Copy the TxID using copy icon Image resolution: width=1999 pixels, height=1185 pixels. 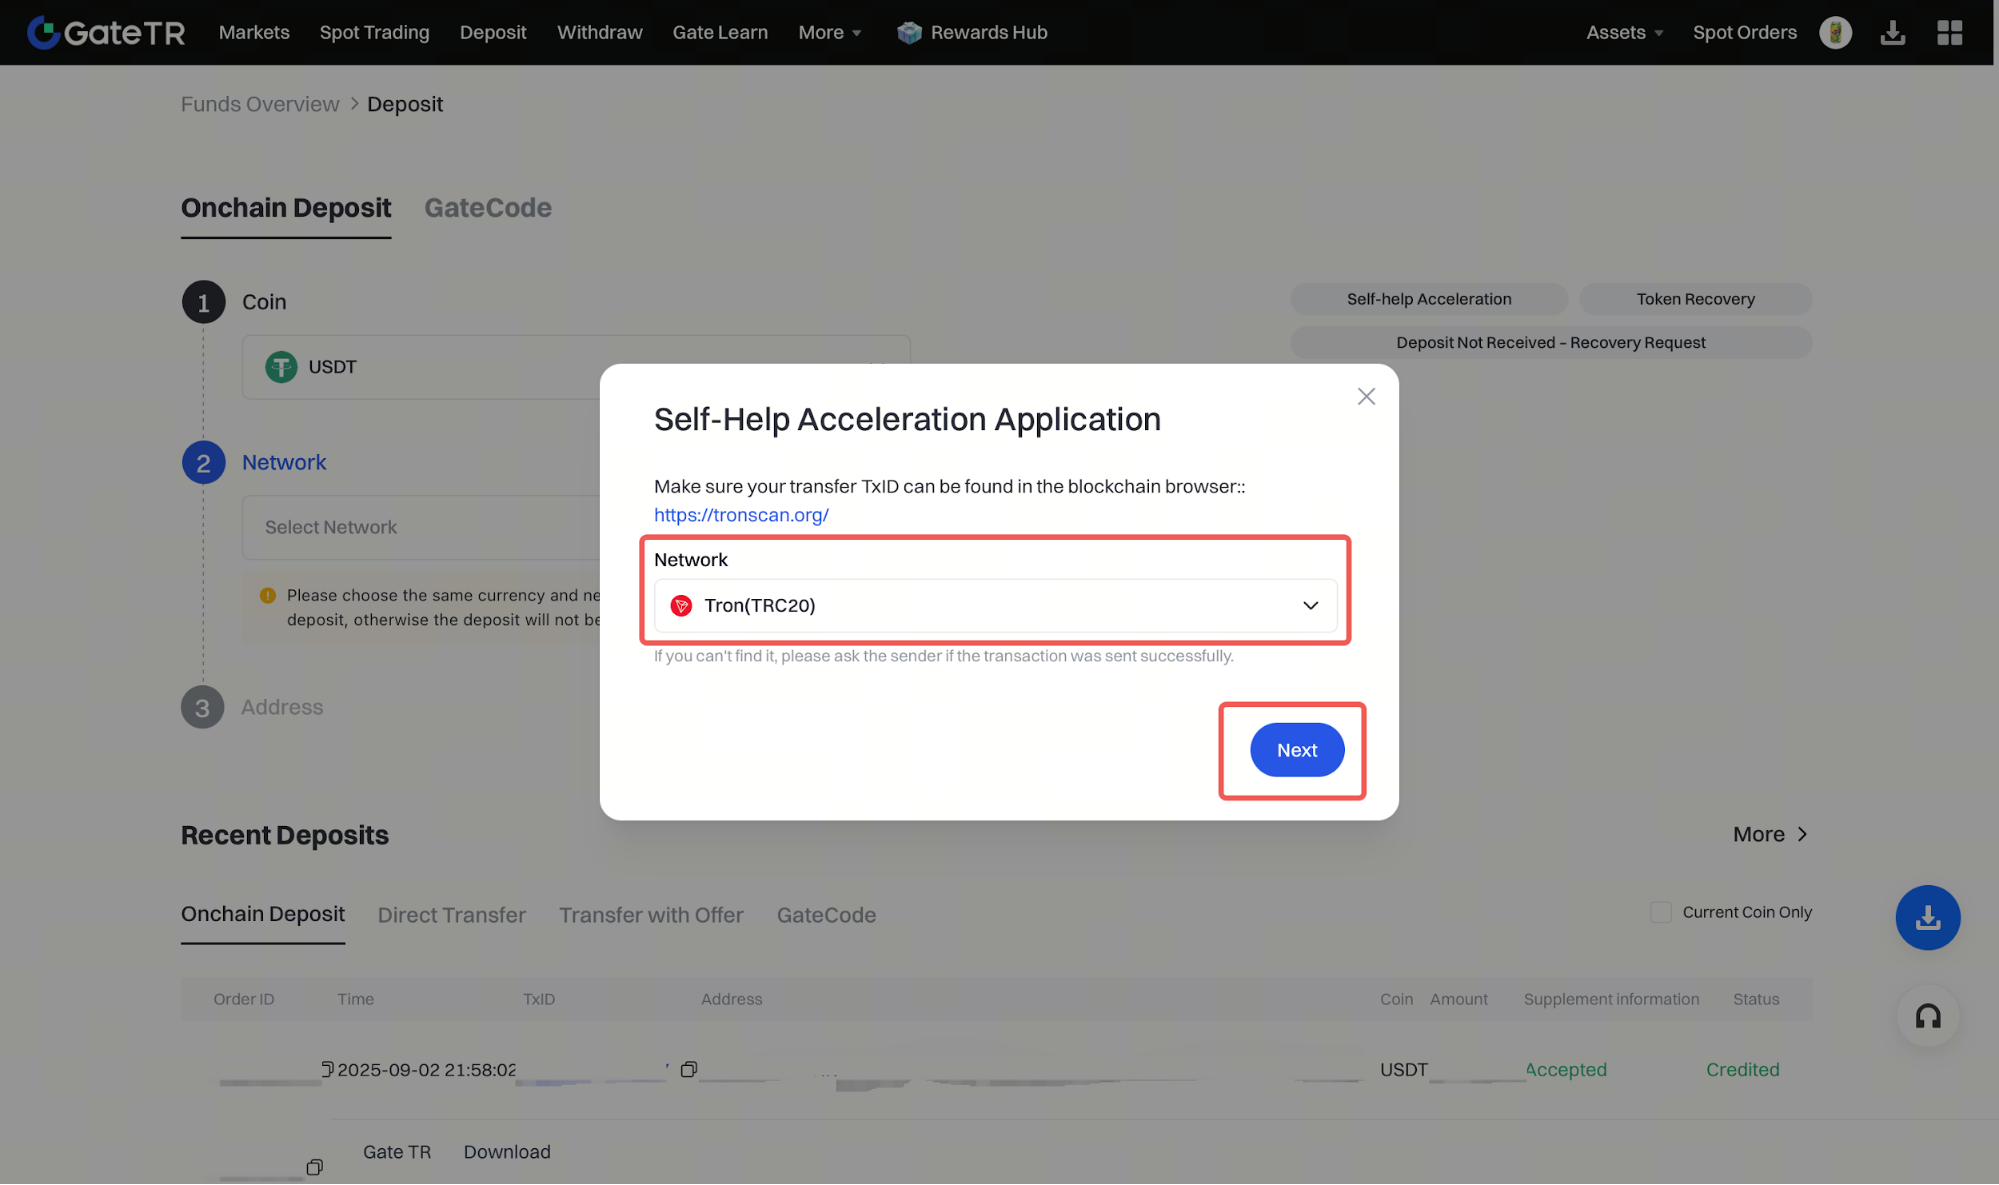[688, 1069]
